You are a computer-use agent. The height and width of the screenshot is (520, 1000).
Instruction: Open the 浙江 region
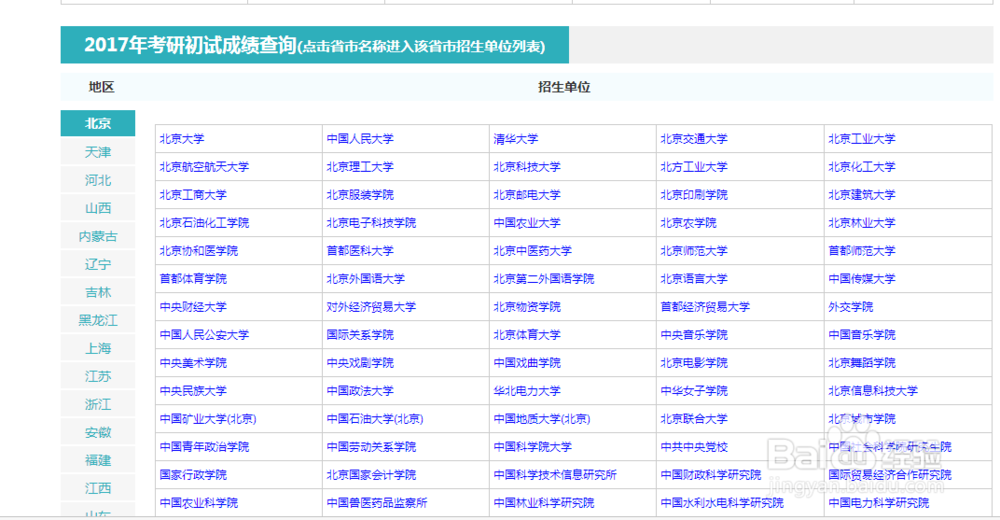click(98, 405)
